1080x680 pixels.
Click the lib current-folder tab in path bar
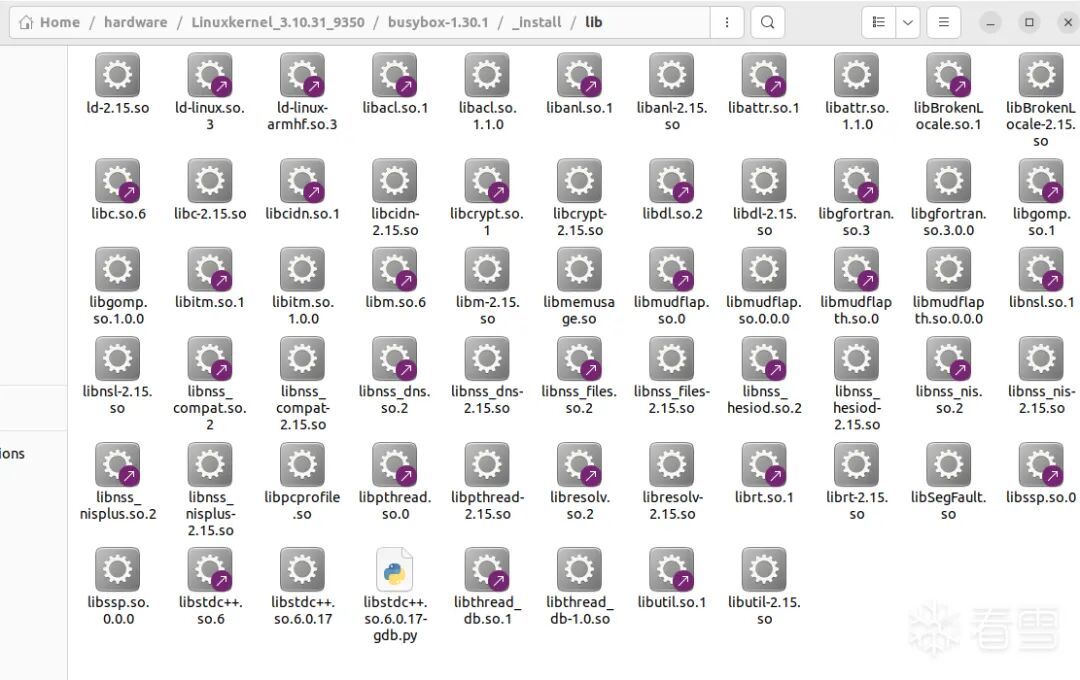point(594,22)
